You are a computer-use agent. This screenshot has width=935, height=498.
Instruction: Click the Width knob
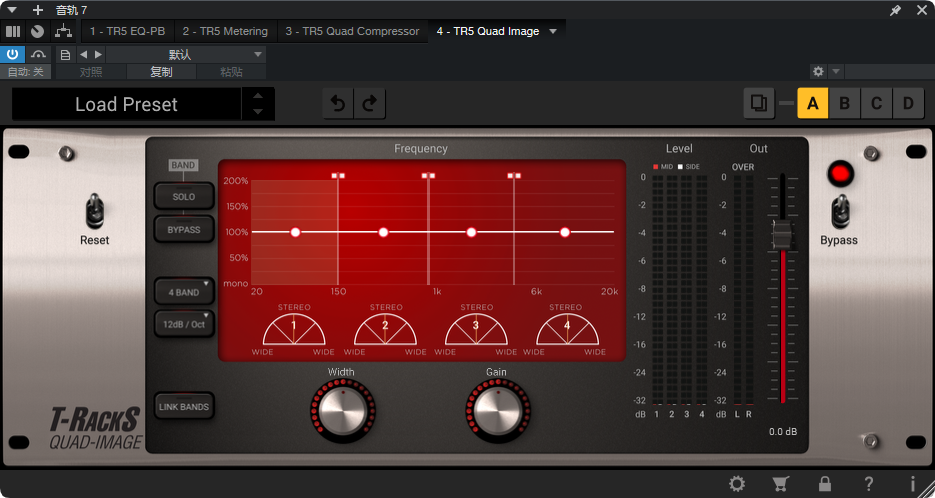[x=343, y=410]
